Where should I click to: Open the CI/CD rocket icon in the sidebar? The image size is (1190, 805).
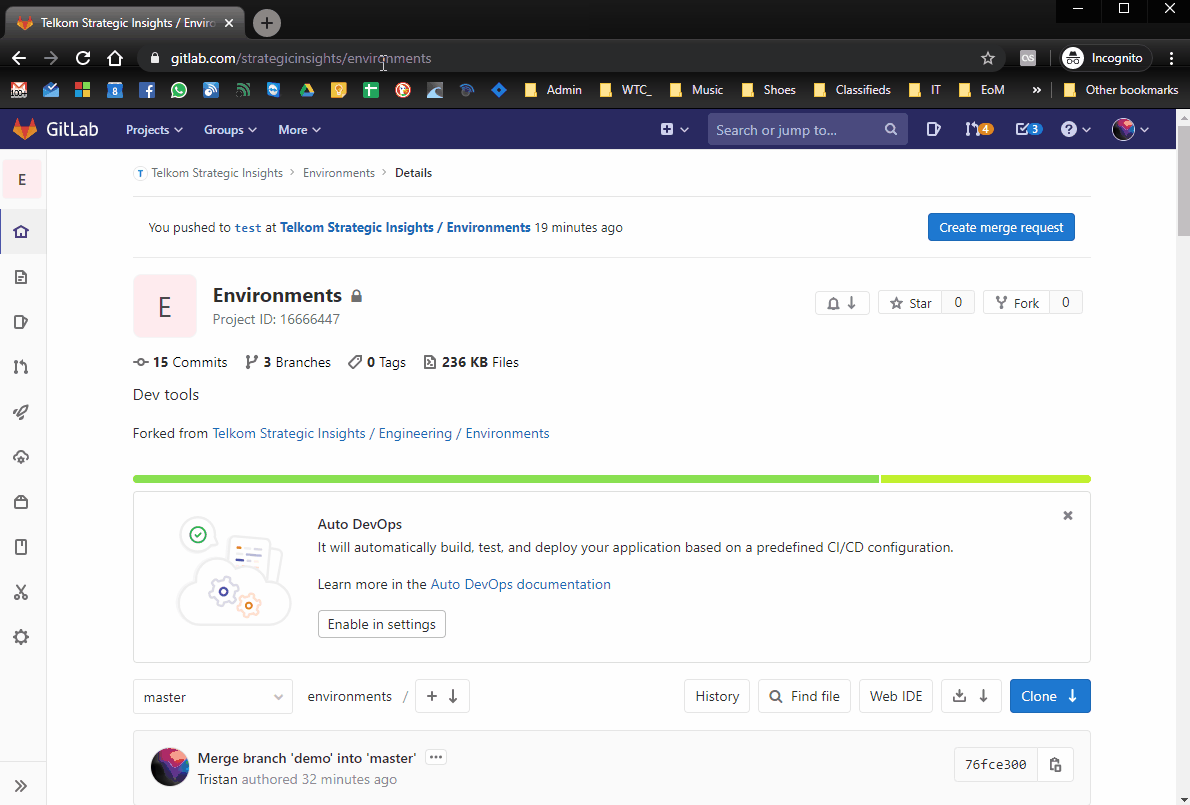21,412
